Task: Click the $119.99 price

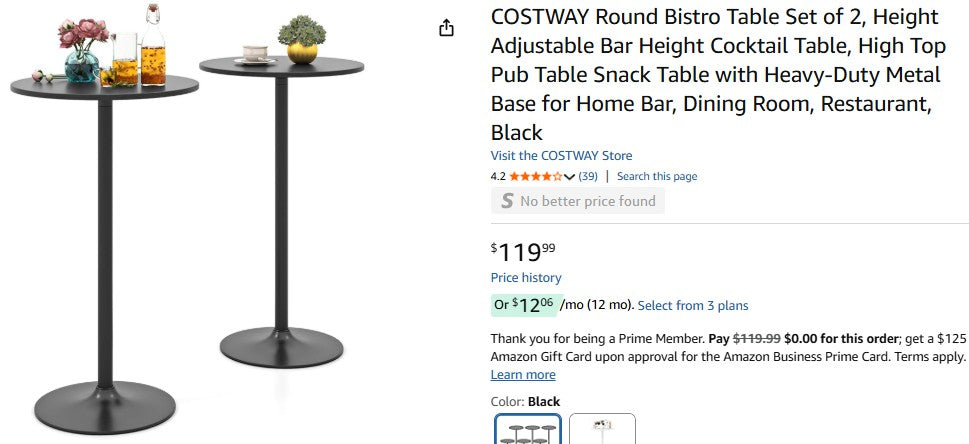Action: [523, 251]
